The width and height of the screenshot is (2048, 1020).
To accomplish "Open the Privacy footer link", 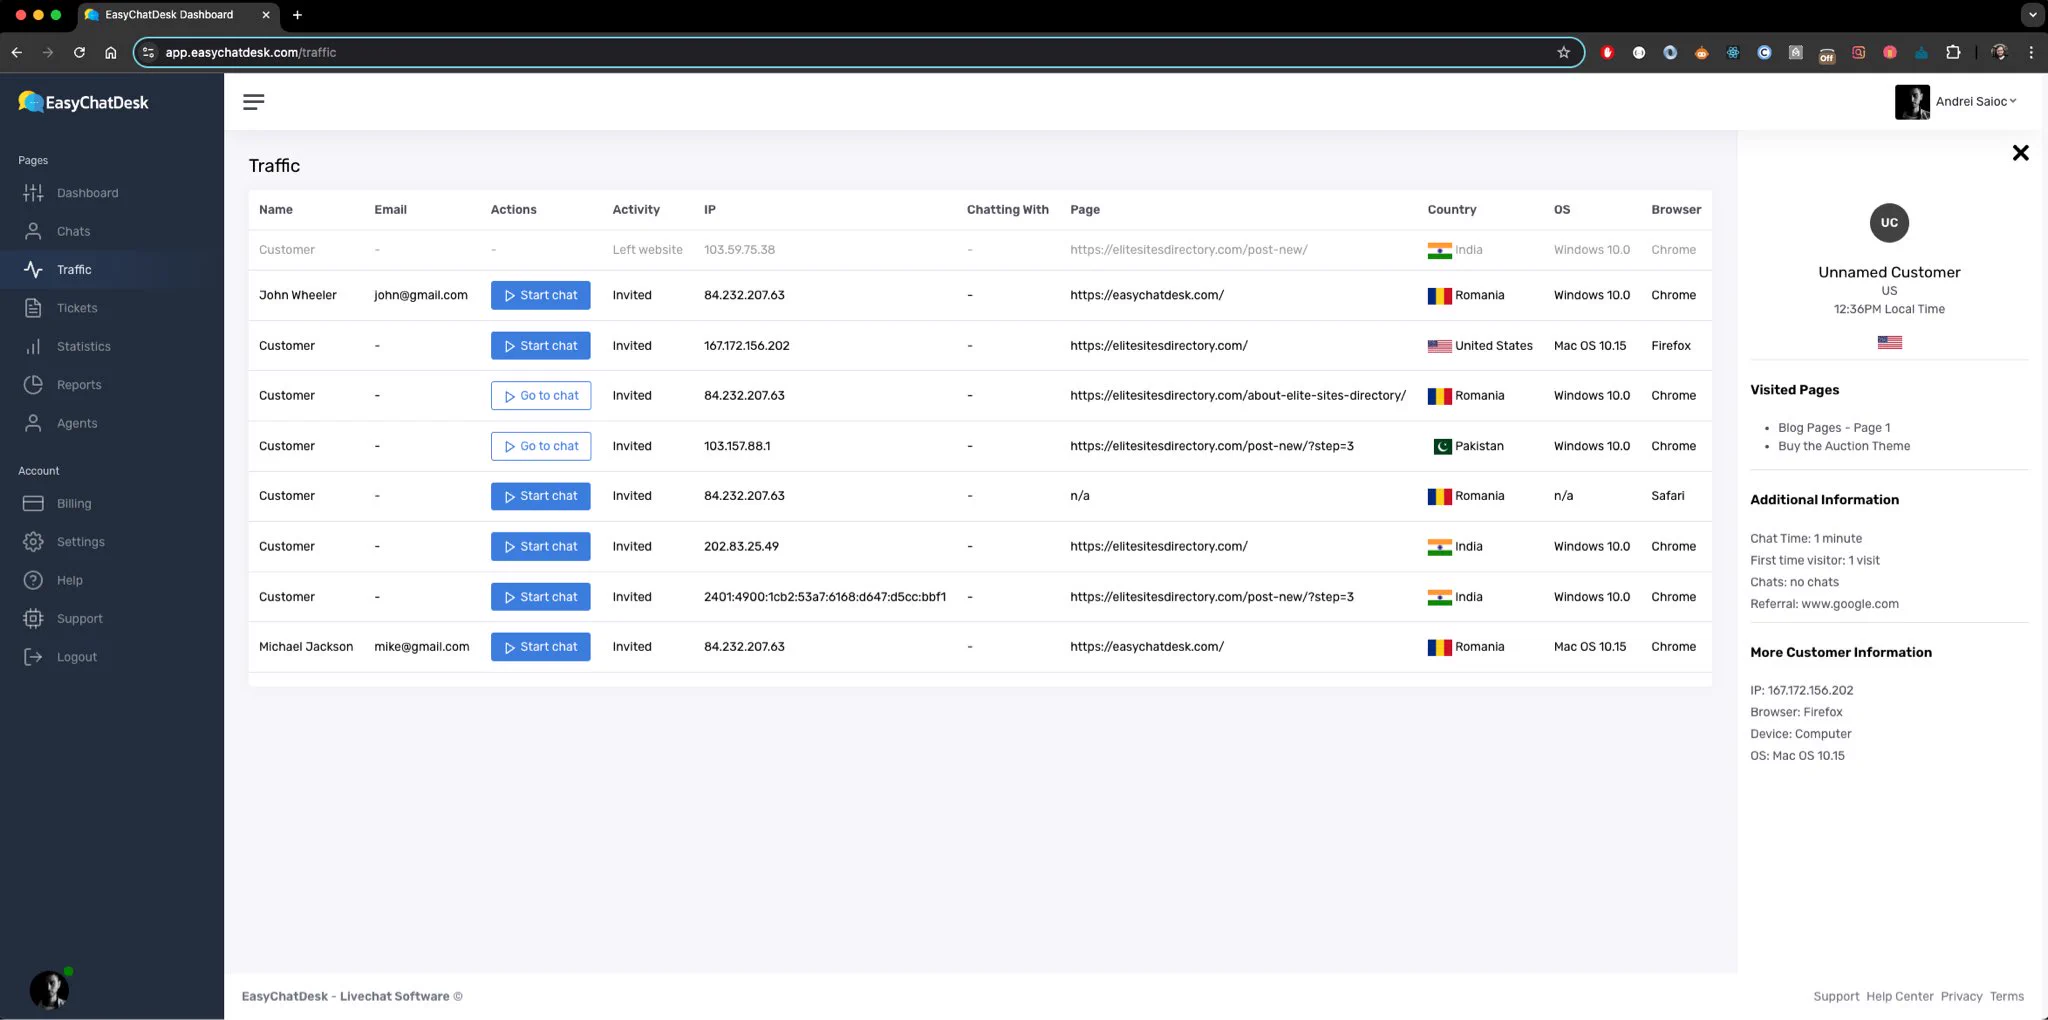I will (1961, 996).
